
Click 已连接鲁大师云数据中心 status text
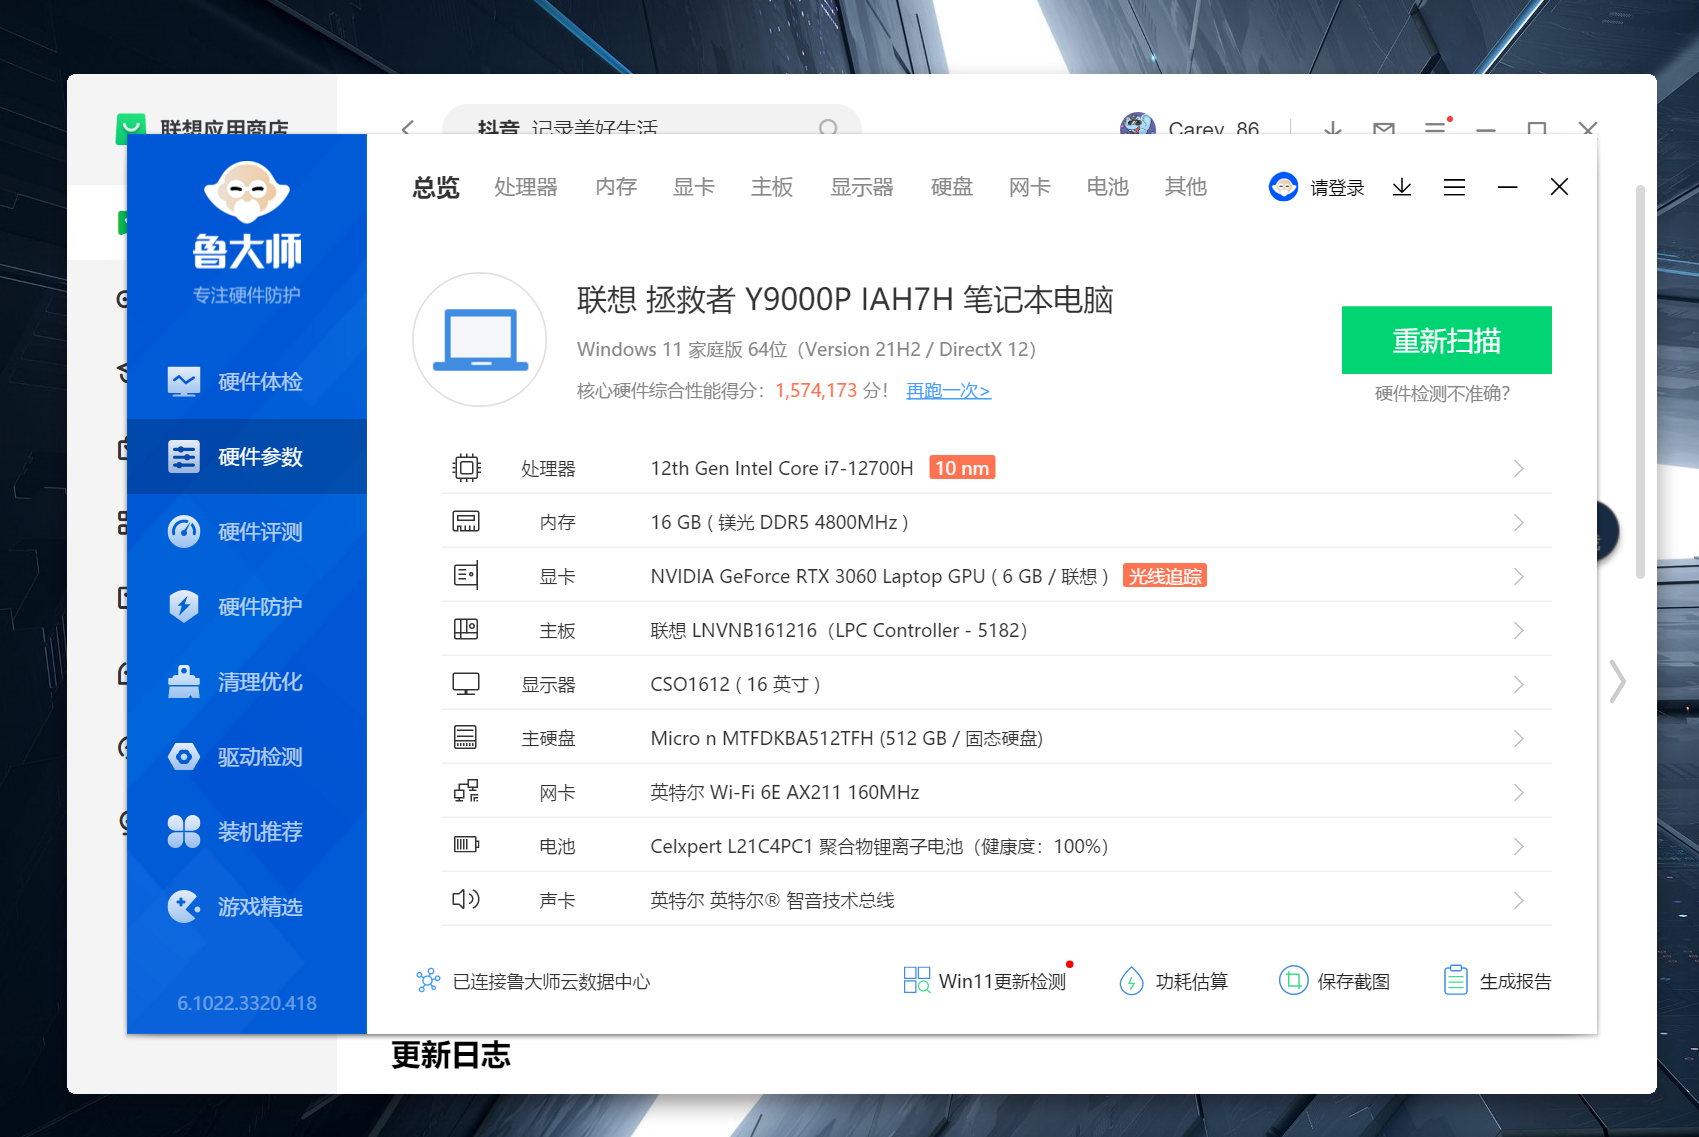pyautogui.click(x=551, y=982)
